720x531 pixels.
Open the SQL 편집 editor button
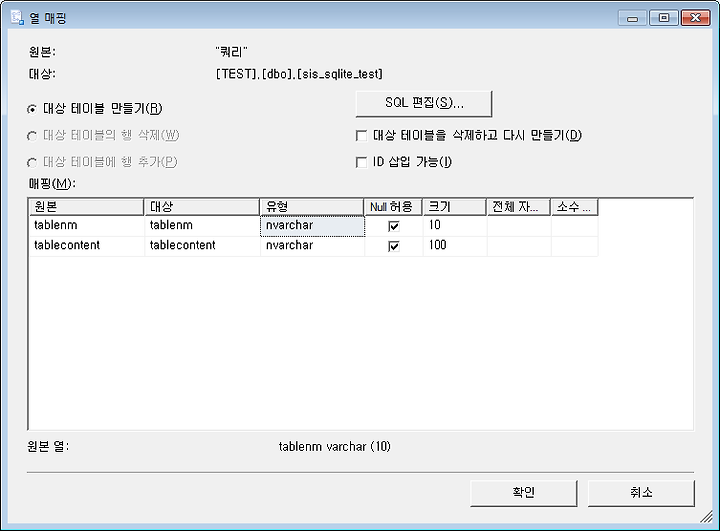pos(424,103)
